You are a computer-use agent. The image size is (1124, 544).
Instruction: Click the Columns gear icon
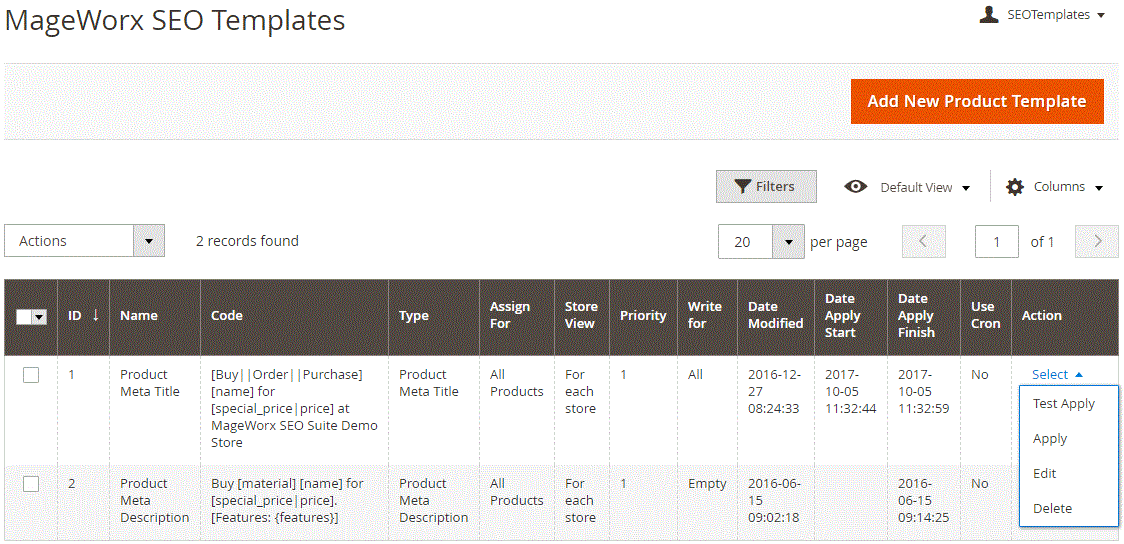pos(1015,187)
